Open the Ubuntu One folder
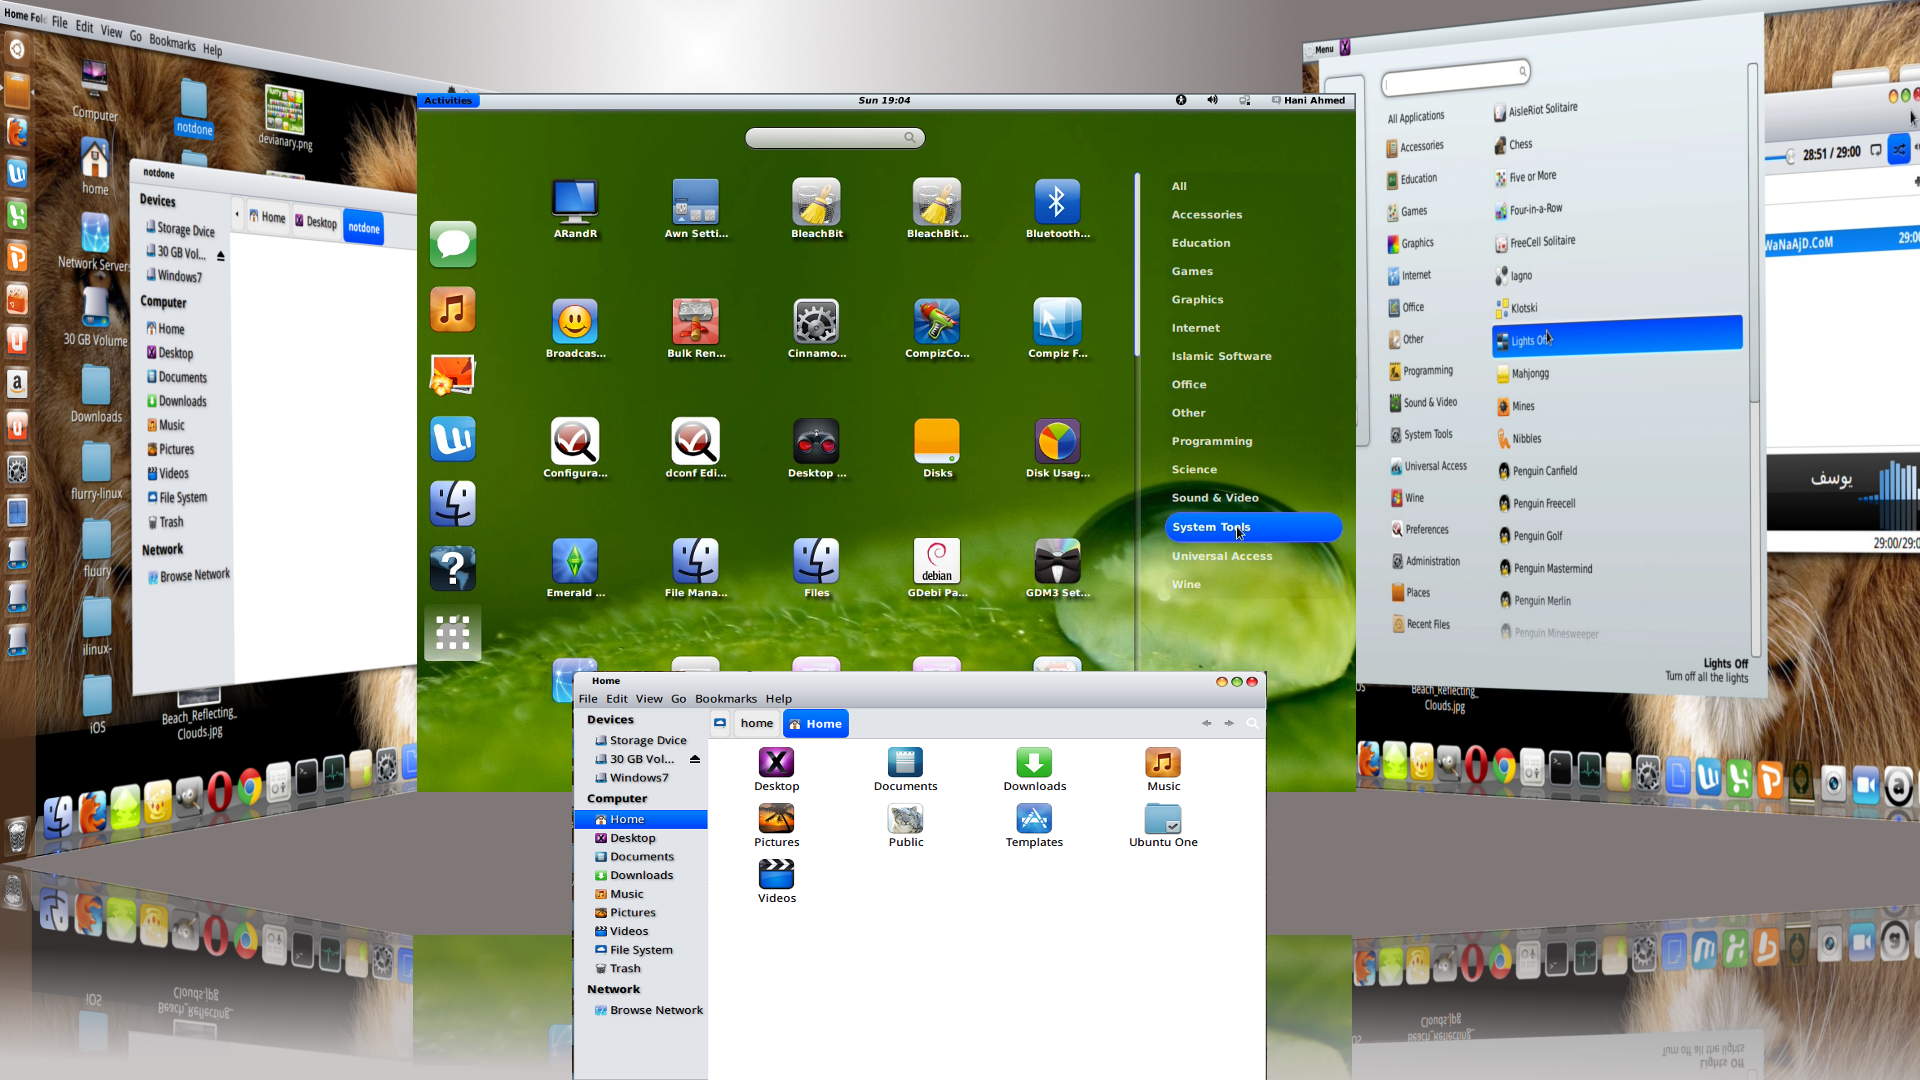Viewport: 1920px width, 1080px height. point(1163,818)
